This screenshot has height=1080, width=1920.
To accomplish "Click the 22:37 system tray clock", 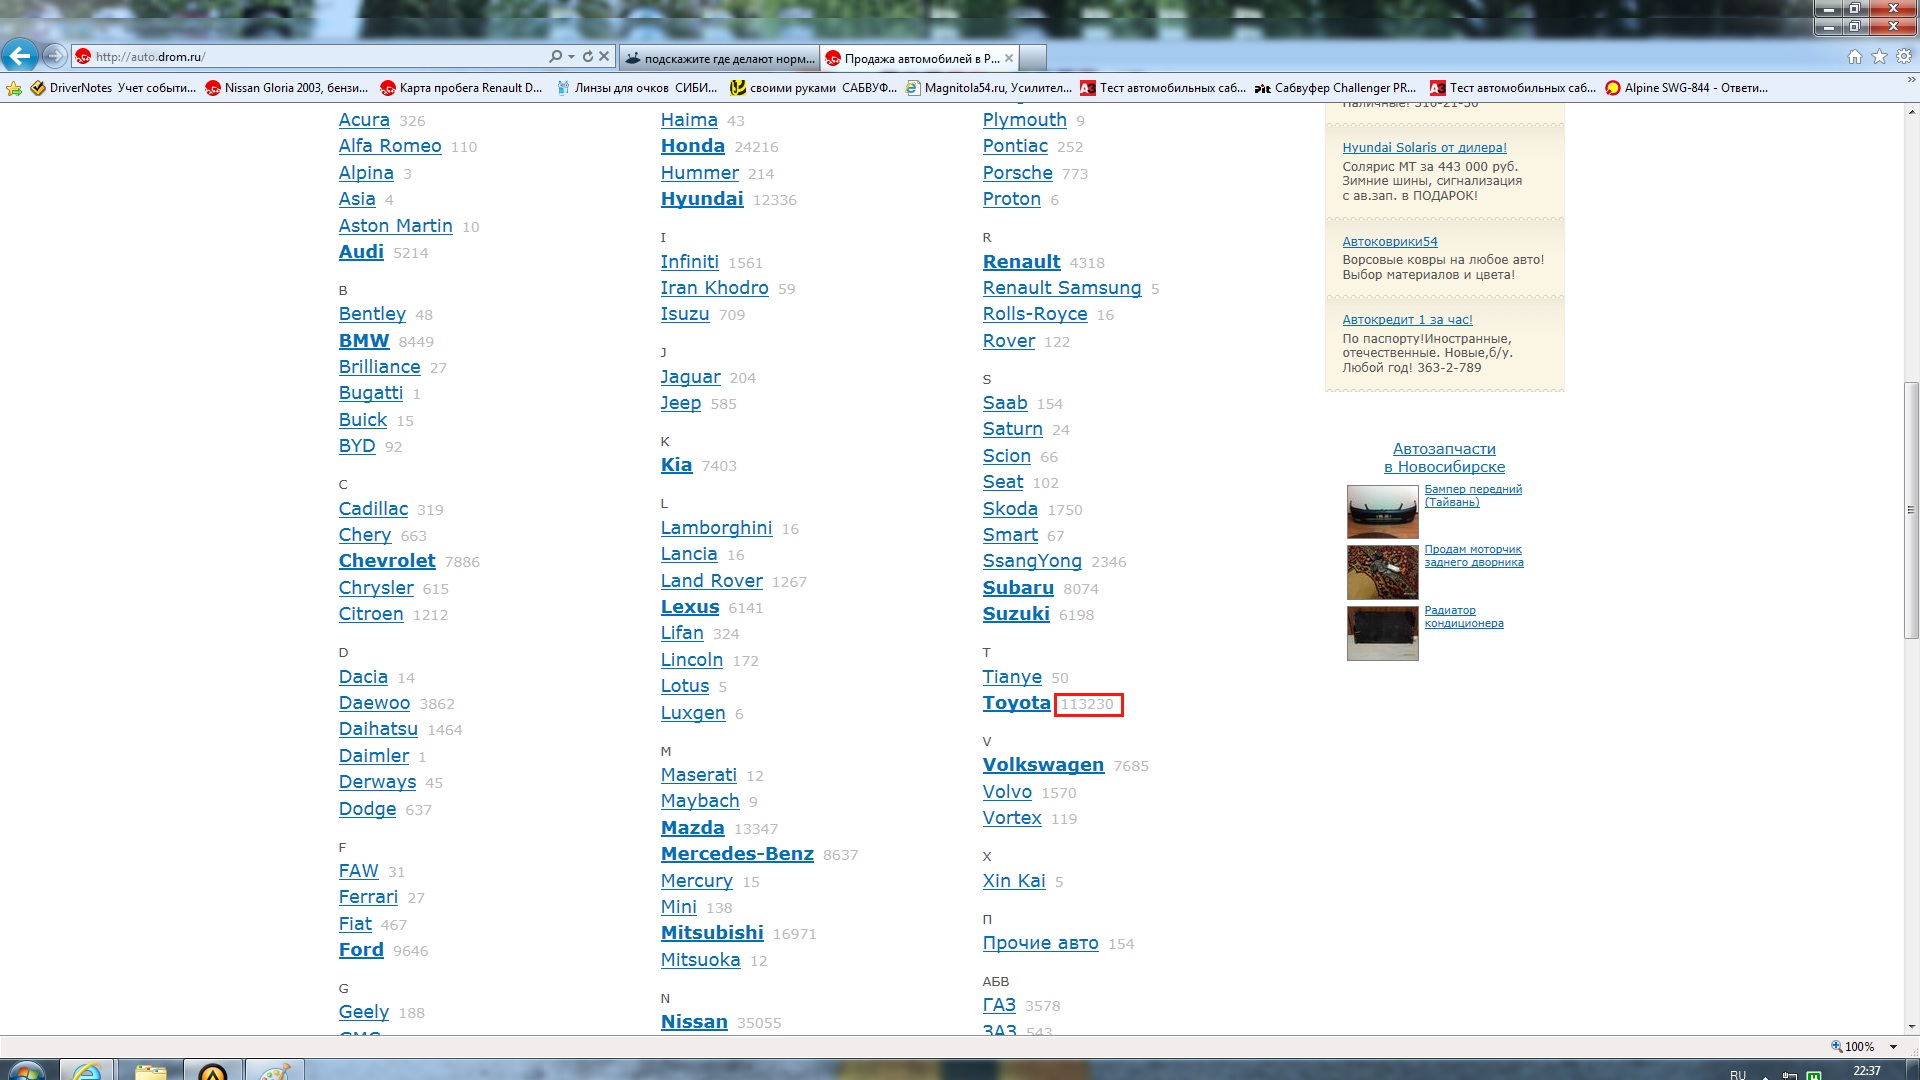I will pos(1866,1071).
